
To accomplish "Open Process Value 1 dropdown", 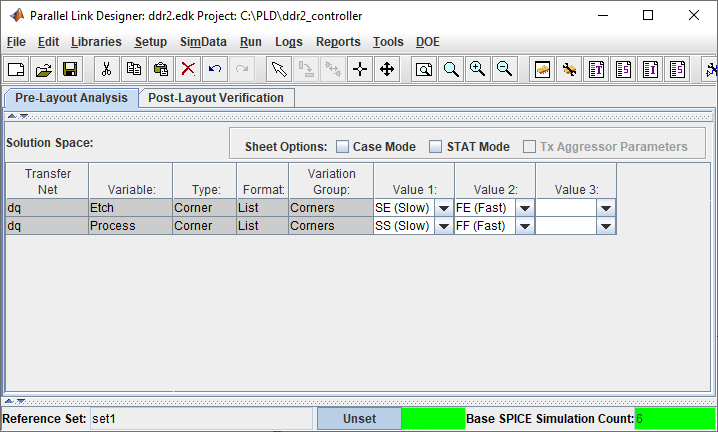I will pos(443,226).
